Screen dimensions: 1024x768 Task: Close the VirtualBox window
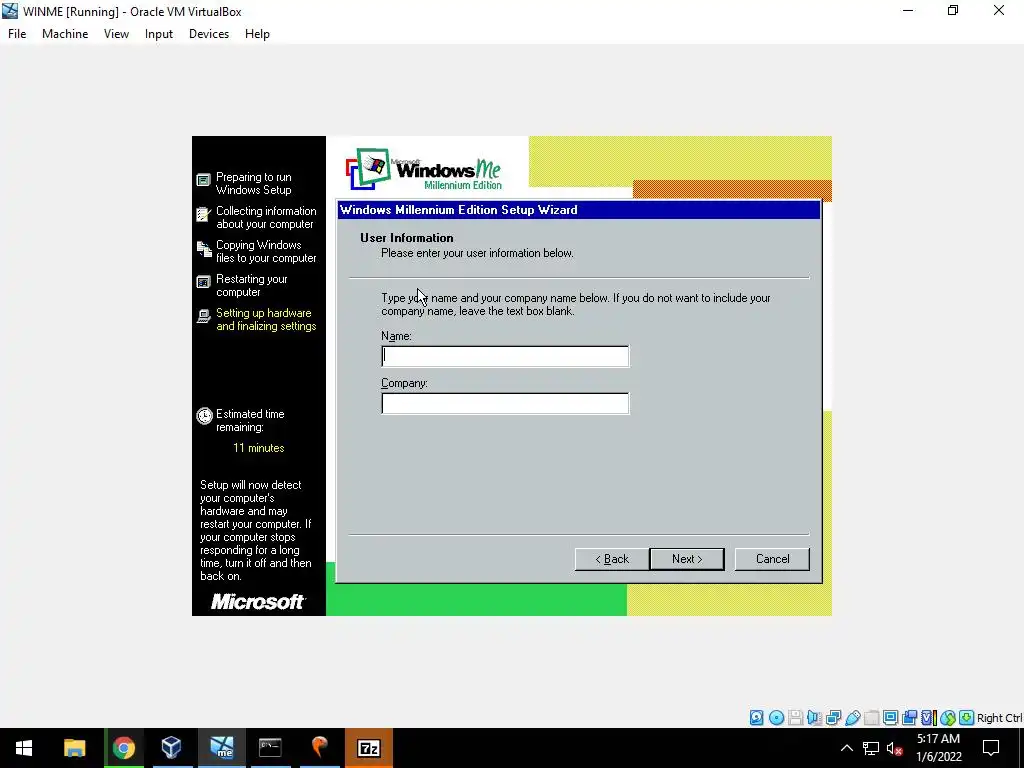pyautogui.click(x=999, y=11)
